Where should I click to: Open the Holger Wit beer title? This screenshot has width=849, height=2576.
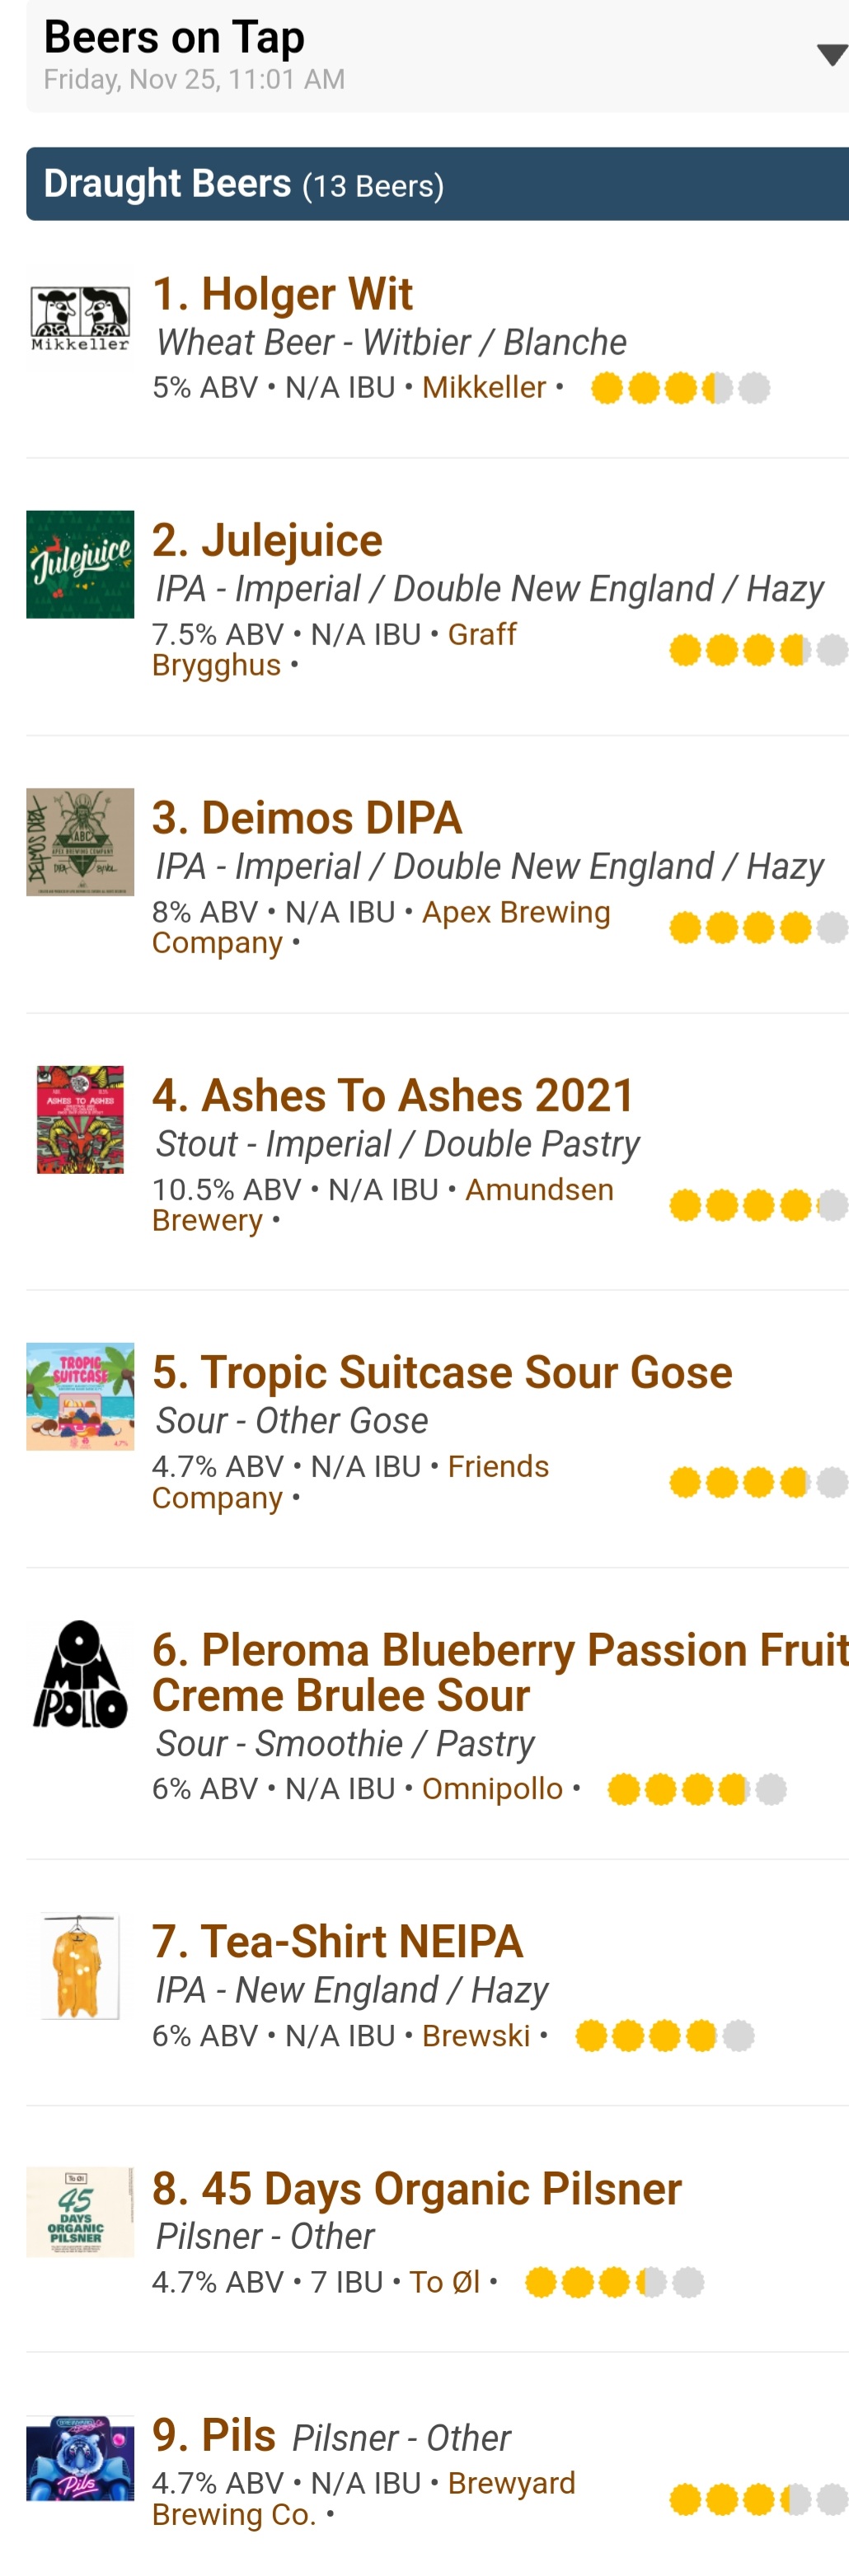282,294
